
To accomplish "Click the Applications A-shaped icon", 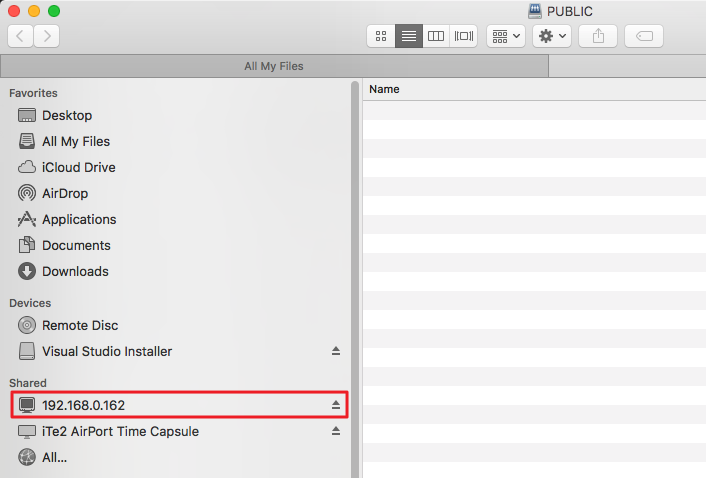I will tap(27, 219).
